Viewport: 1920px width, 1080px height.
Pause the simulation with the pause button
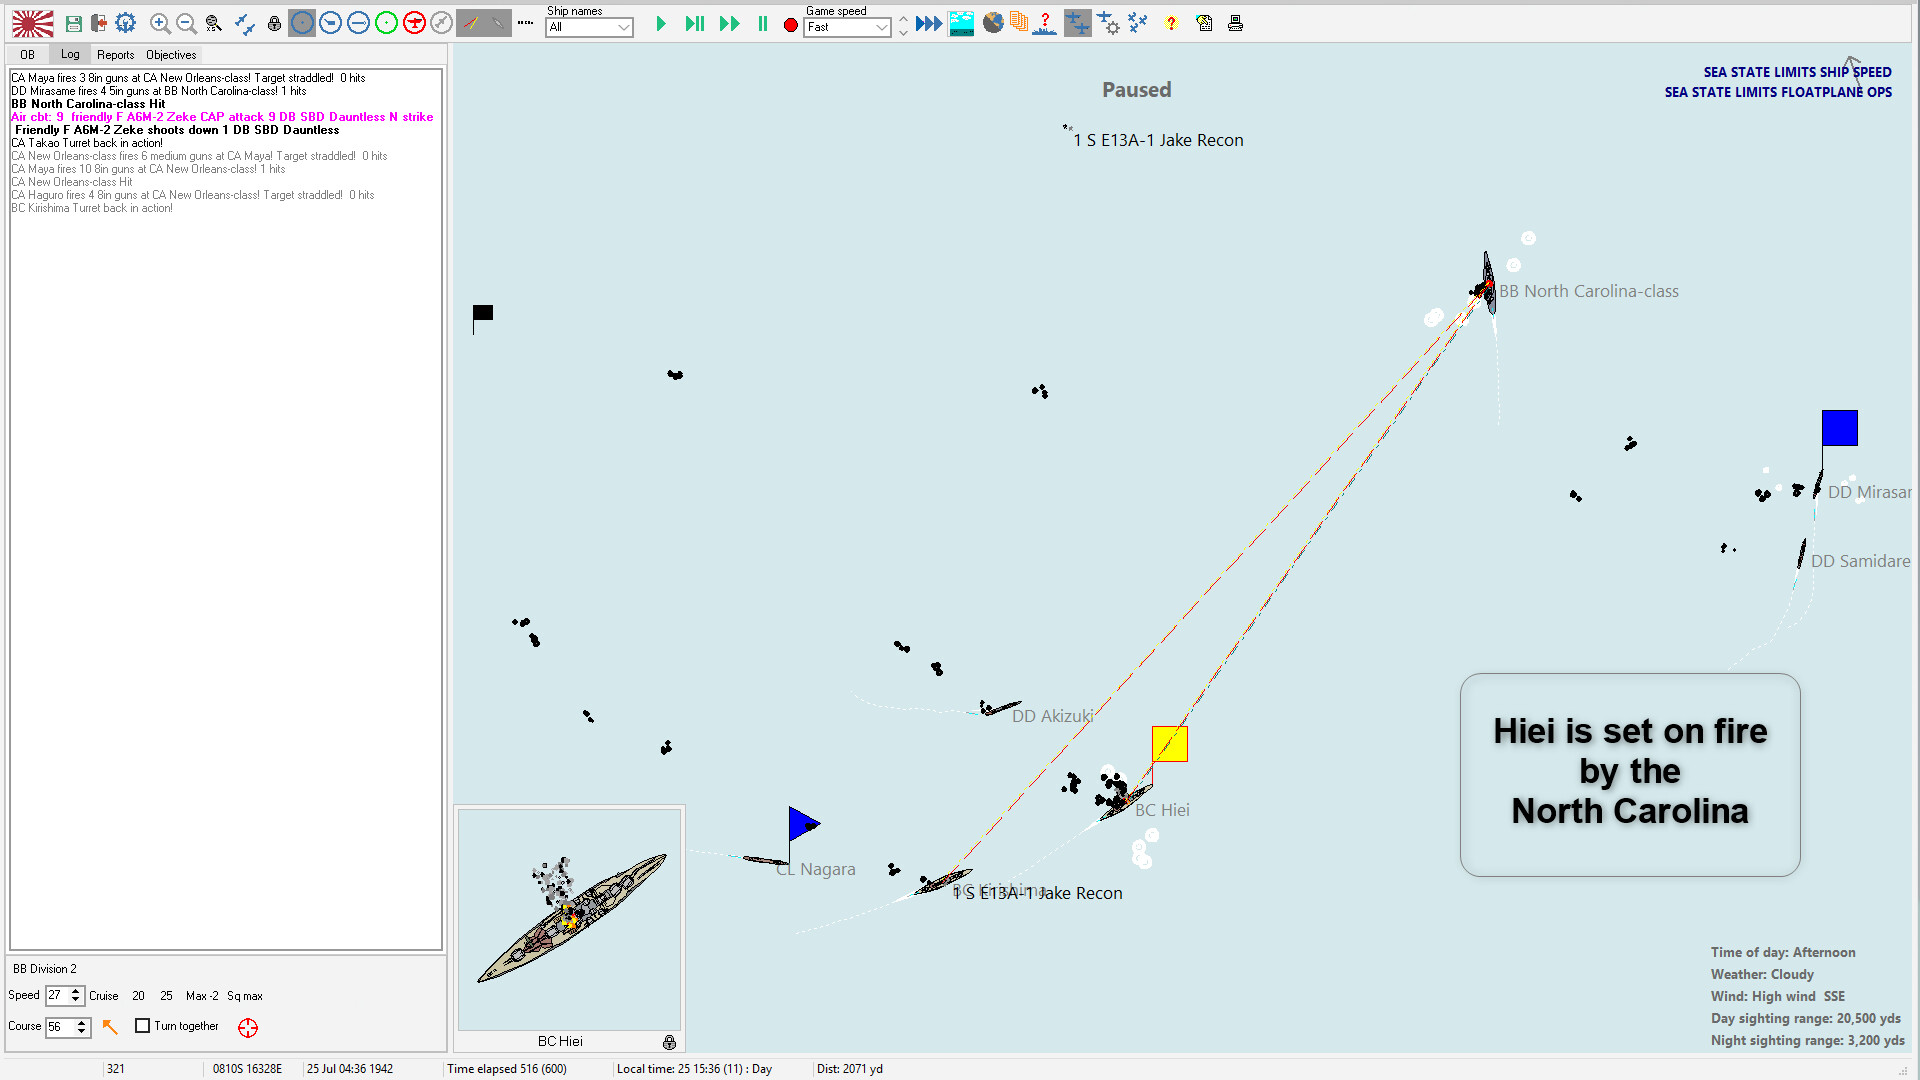tap(763, 23)
